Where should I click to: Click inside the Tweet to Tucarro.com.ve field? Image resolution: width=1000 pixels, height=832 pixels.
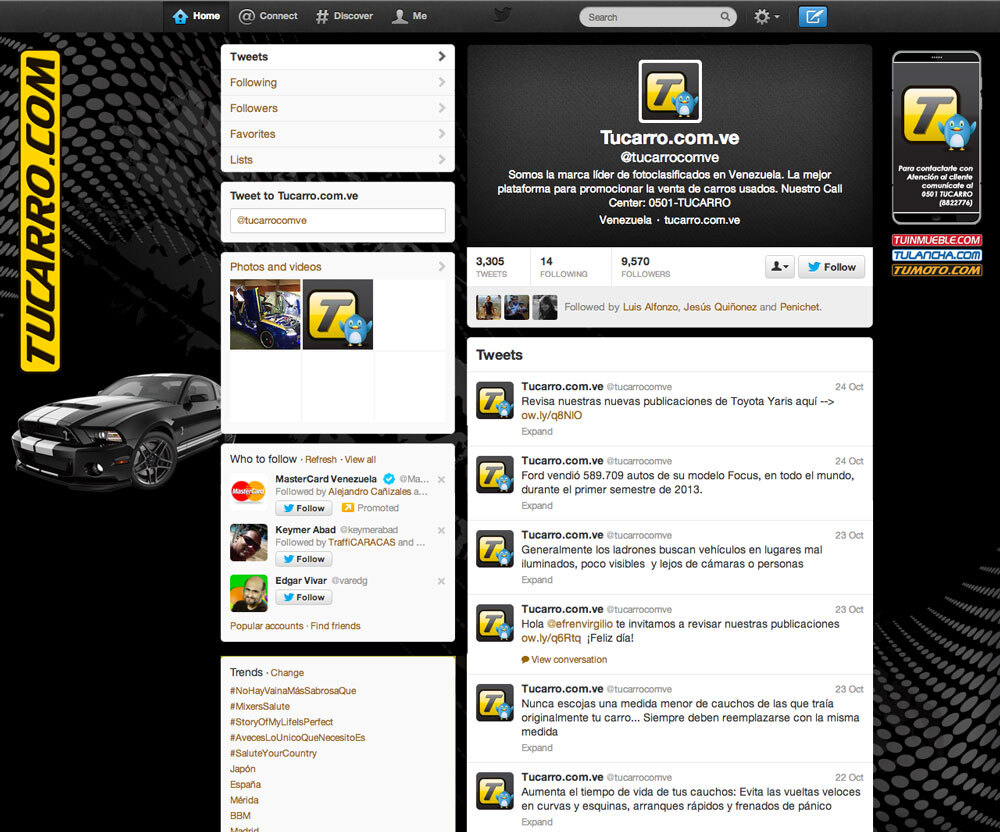[x=337, y=220]
